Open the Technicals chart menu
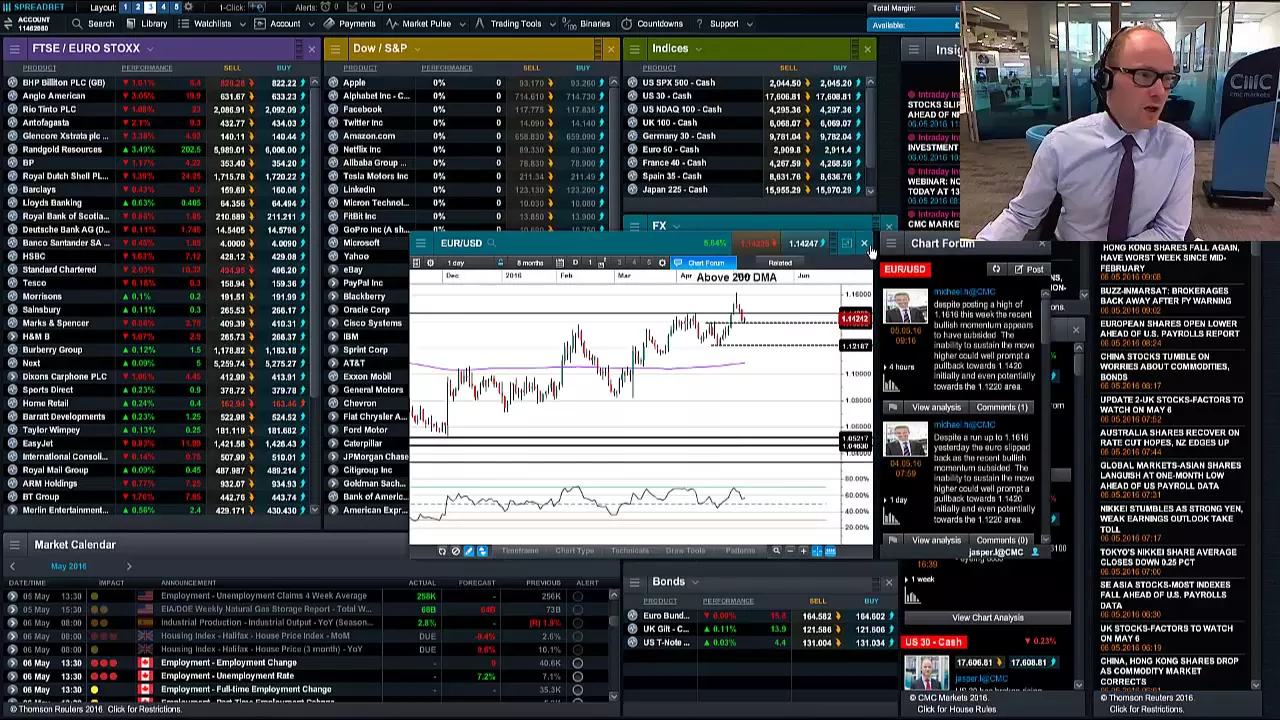Viewport: 1280px width, 720px height. tap(630, 551)
